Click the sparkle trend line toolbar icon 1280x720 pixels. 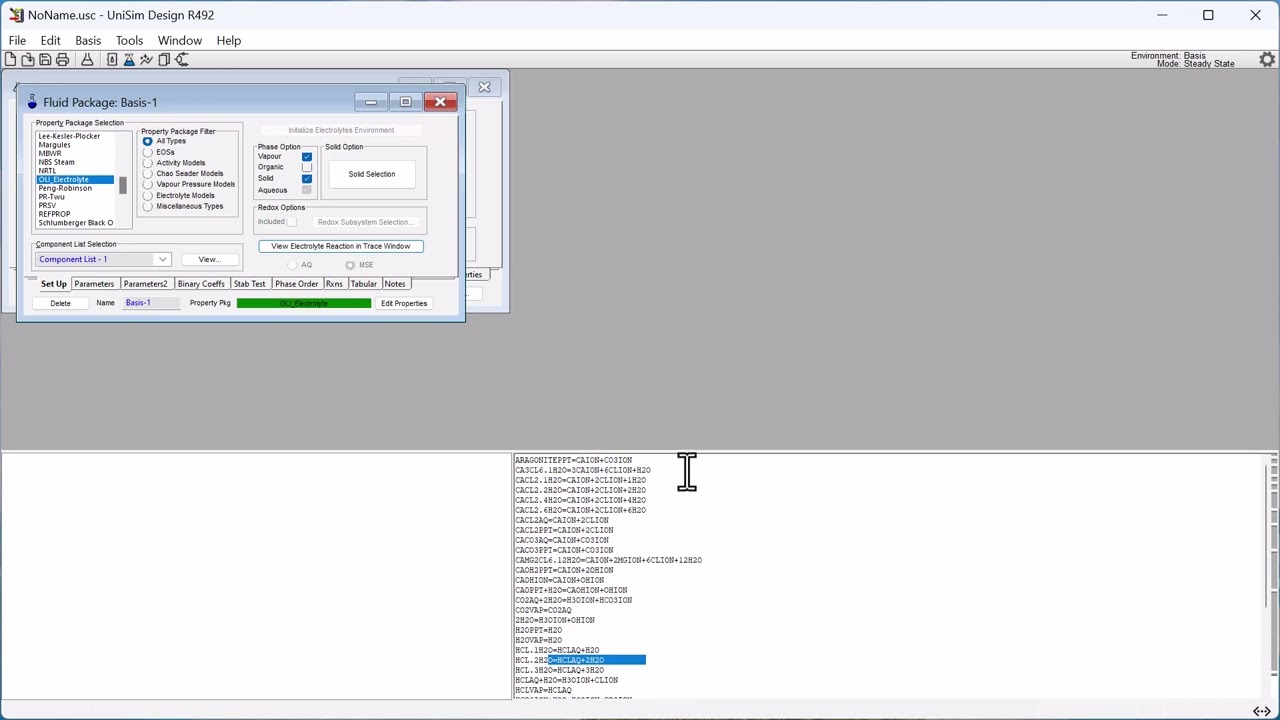coord(146,60)
